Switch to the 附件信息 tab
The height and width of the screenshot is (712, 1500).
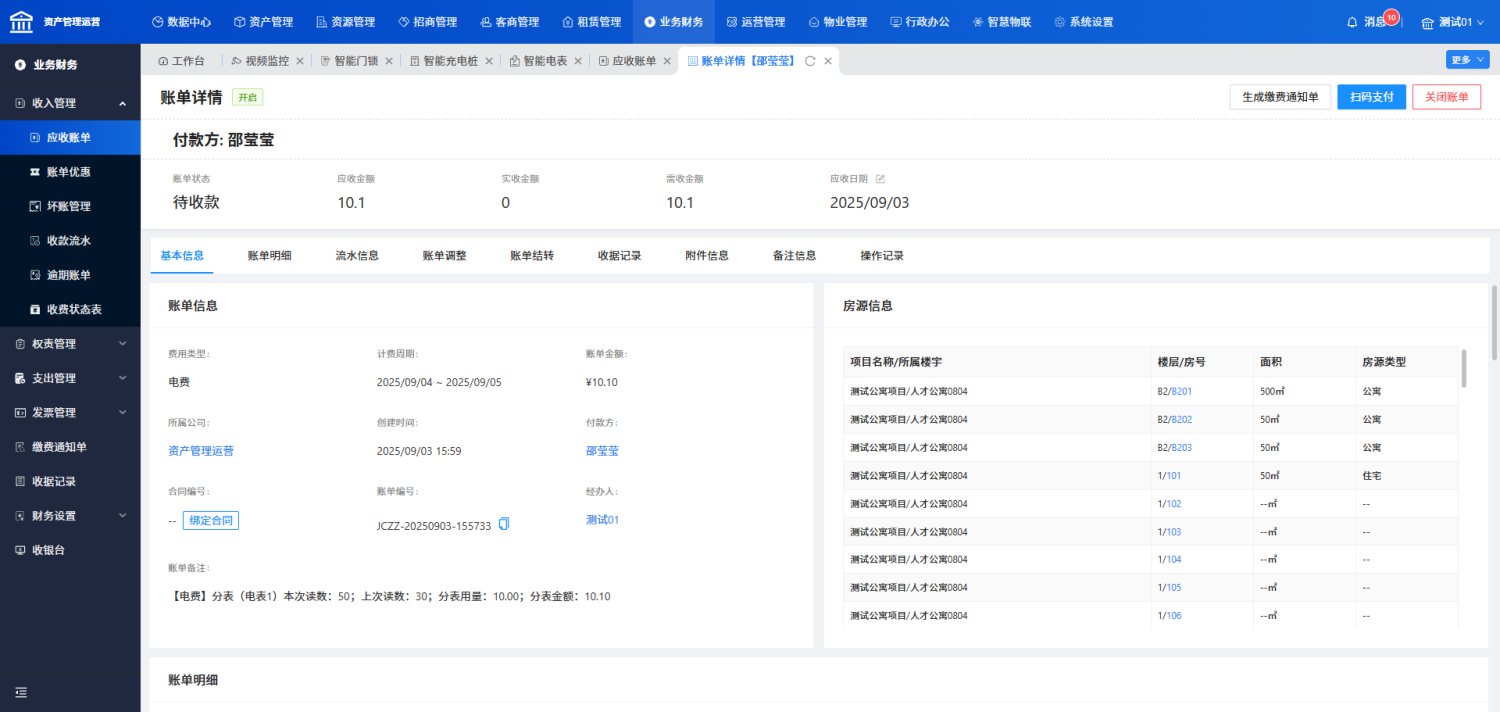tap(707, 255)
